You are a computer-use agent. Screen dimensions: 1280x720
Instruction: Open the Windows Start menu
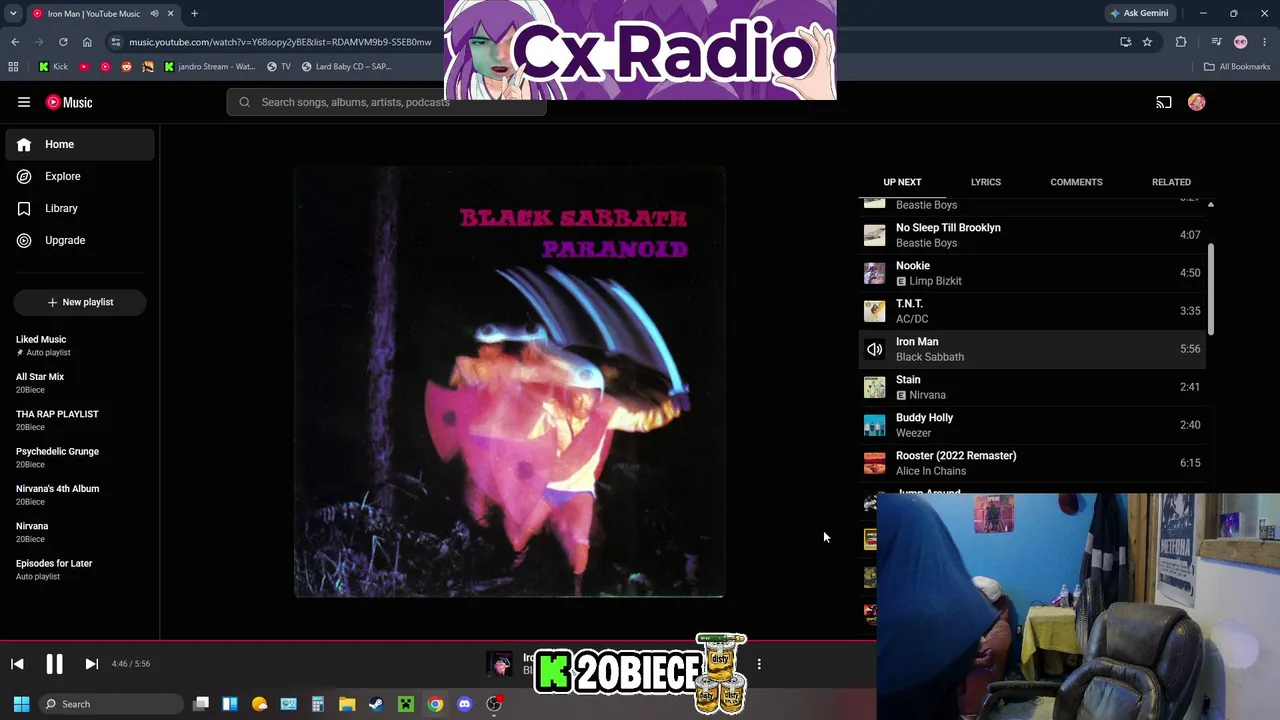(x=21, y=704)
